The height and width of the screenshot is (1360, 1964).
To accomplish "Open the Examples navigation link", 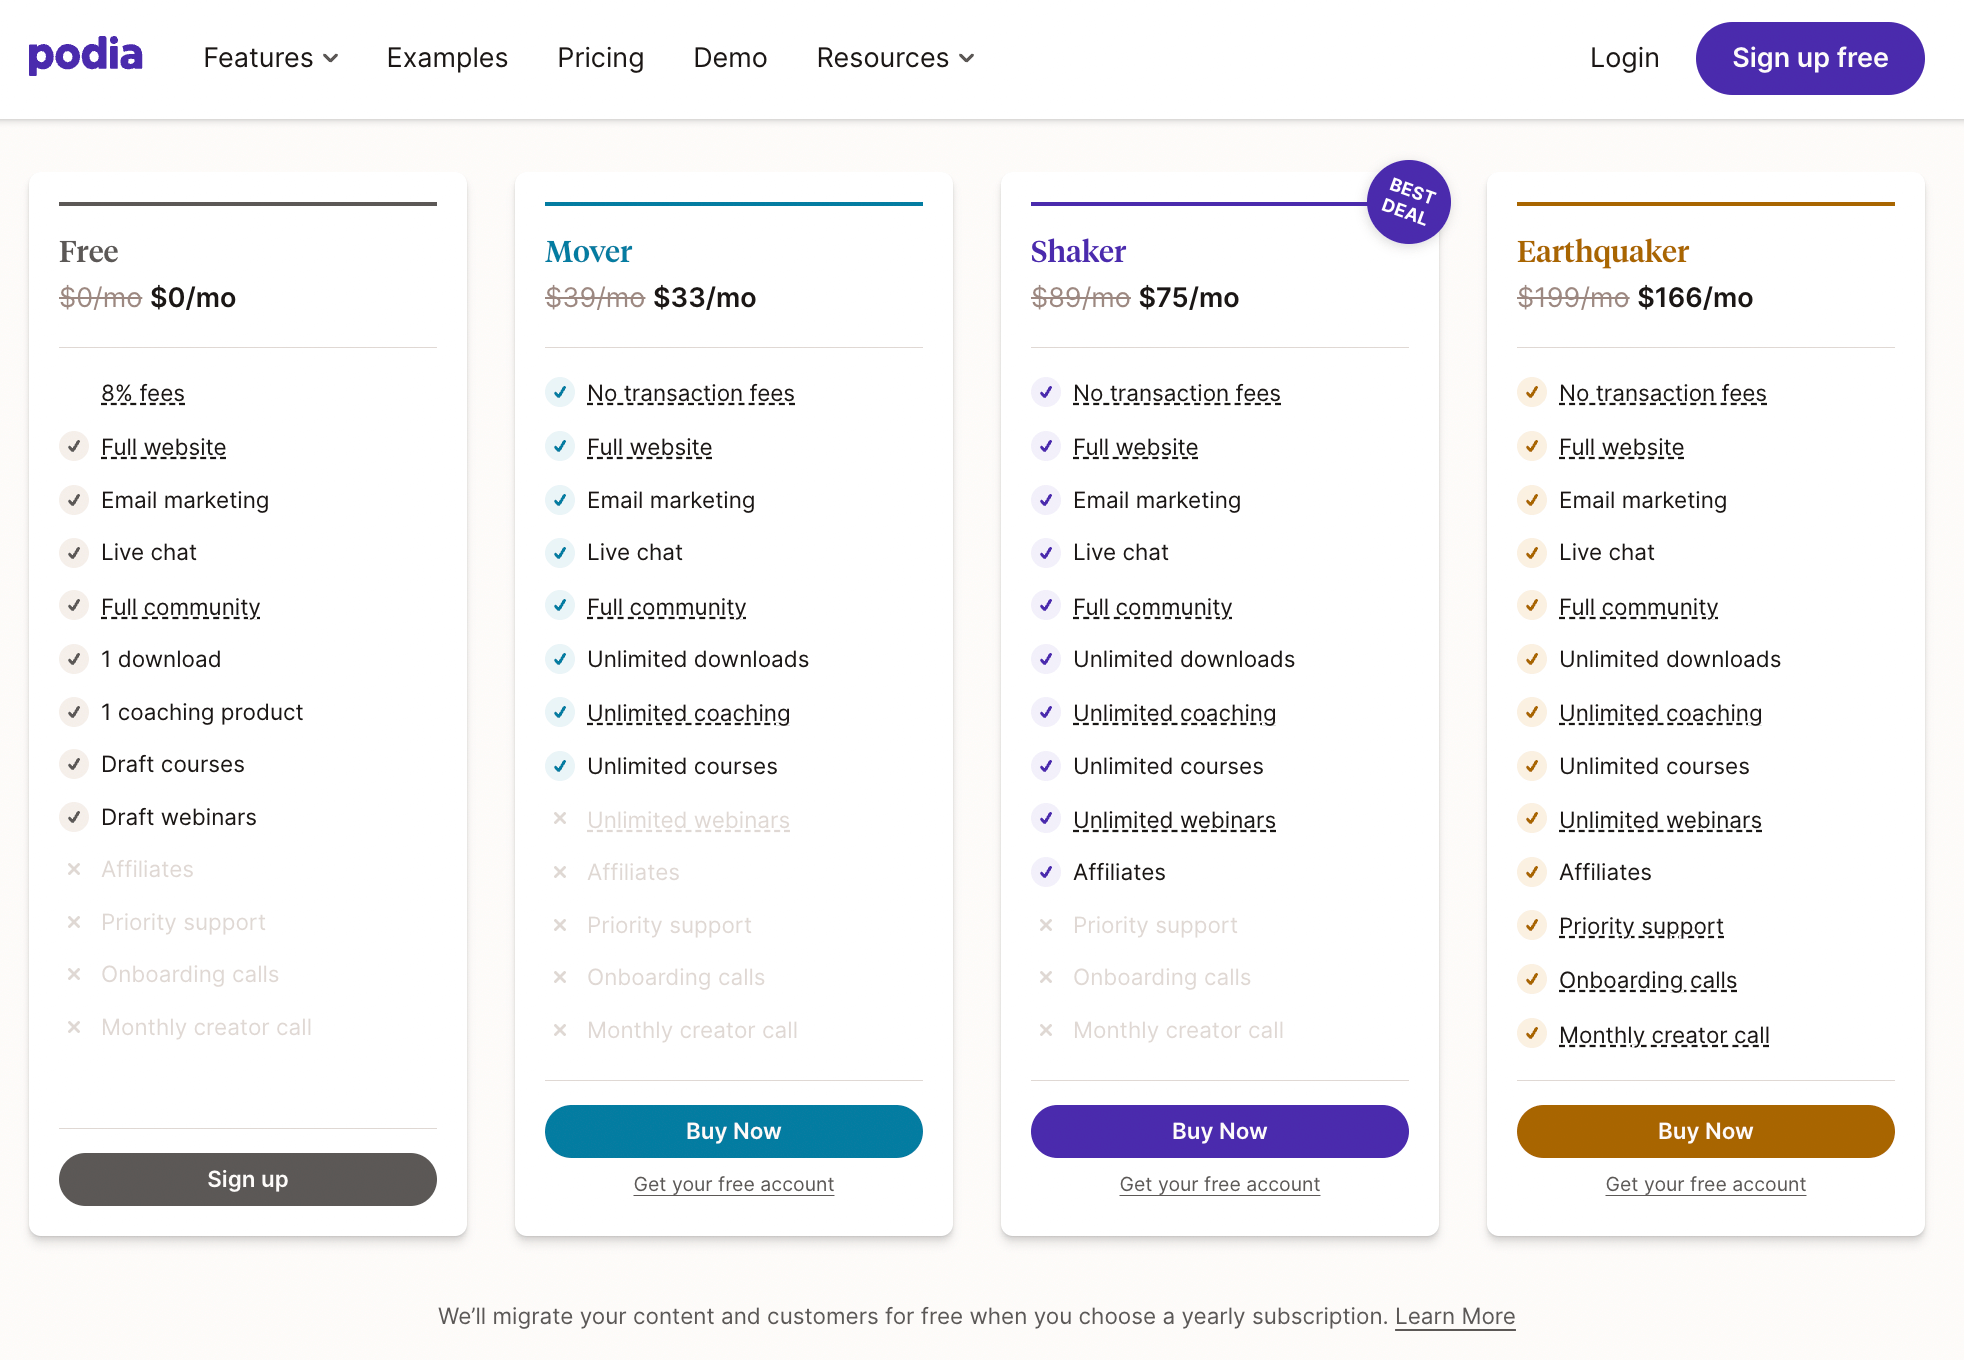I will click(x=446, y=58).
